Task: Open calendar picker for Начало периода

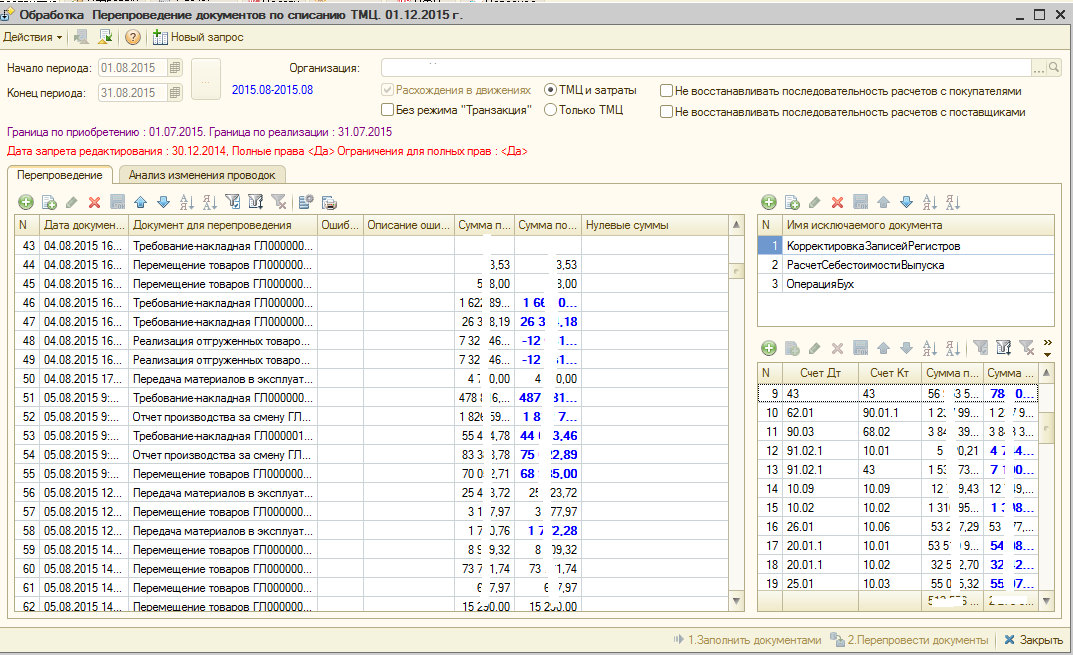Action: [175, 68]
